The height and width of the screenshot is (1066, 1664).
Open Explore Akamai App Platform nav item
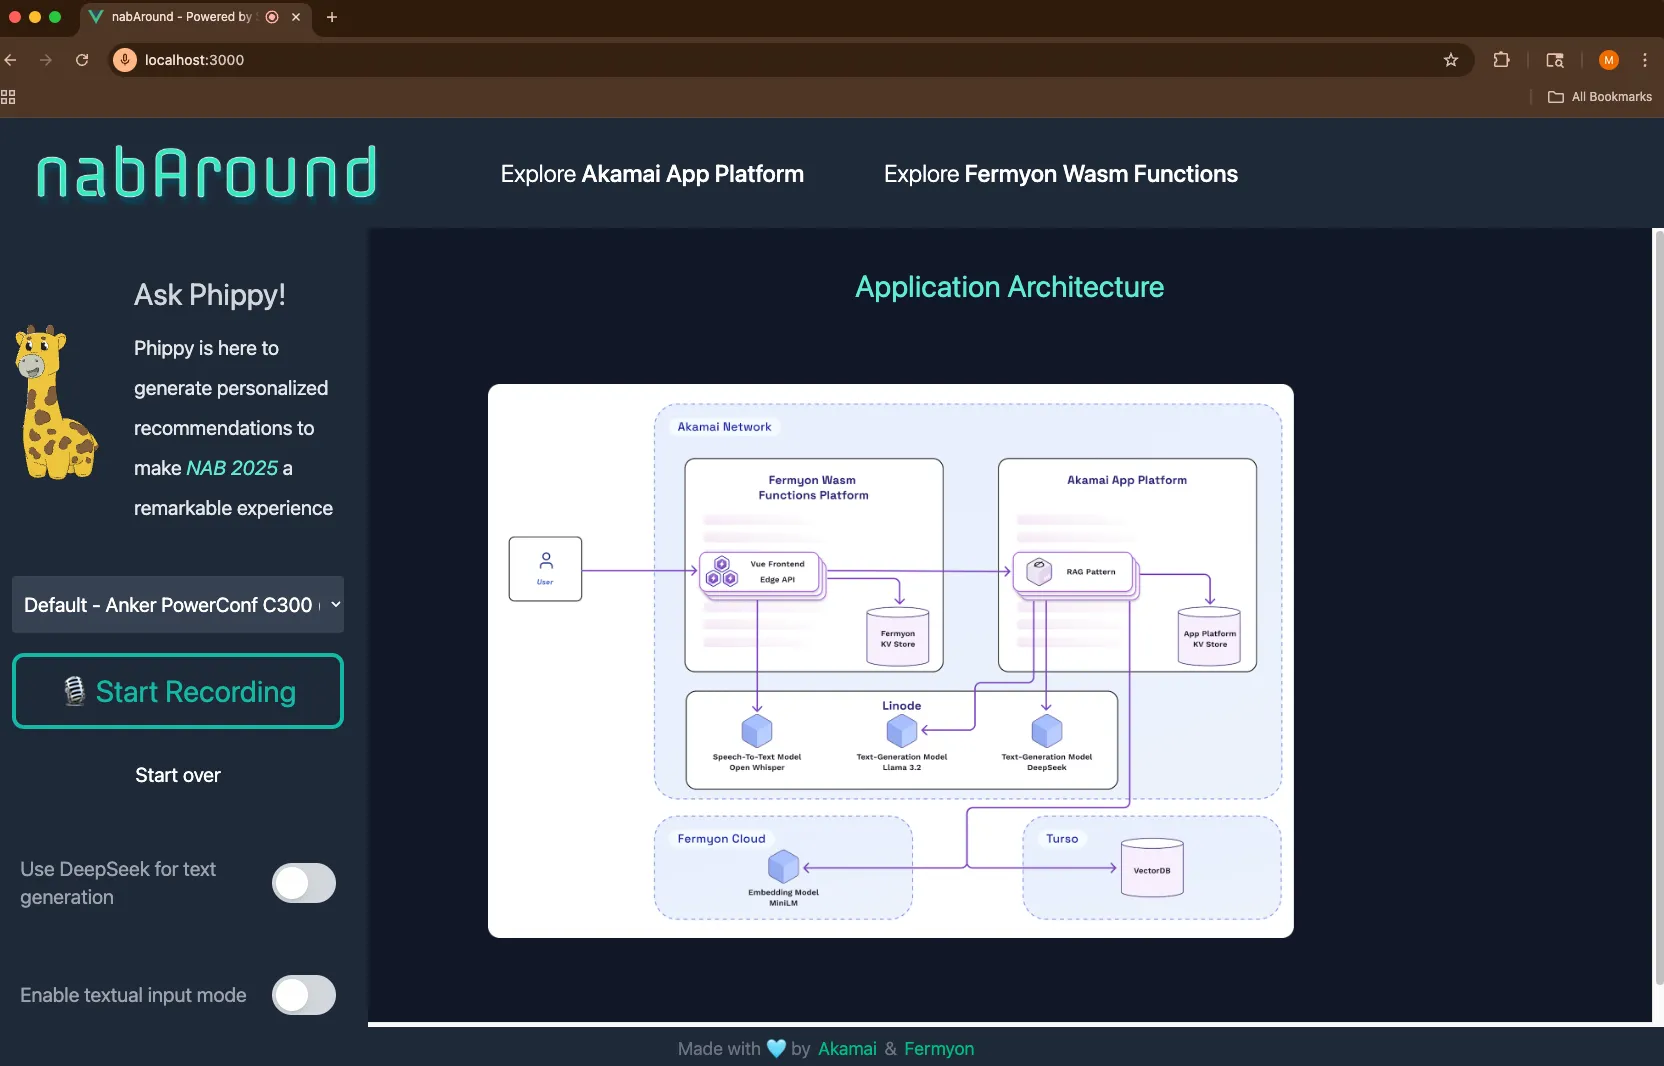pos(652,174)
